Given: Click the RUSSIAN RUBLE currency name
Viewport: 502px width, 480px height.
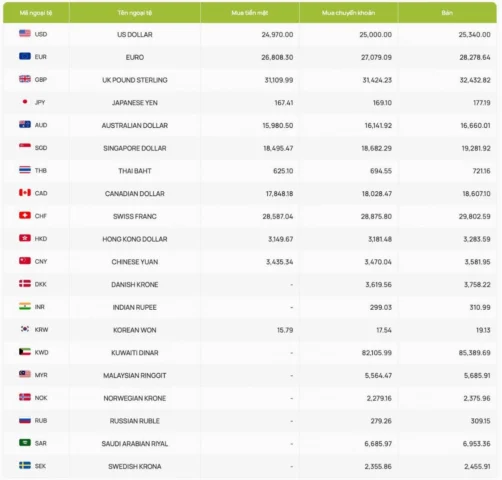Looking at the screenshot, I should [x=135, y=421].
